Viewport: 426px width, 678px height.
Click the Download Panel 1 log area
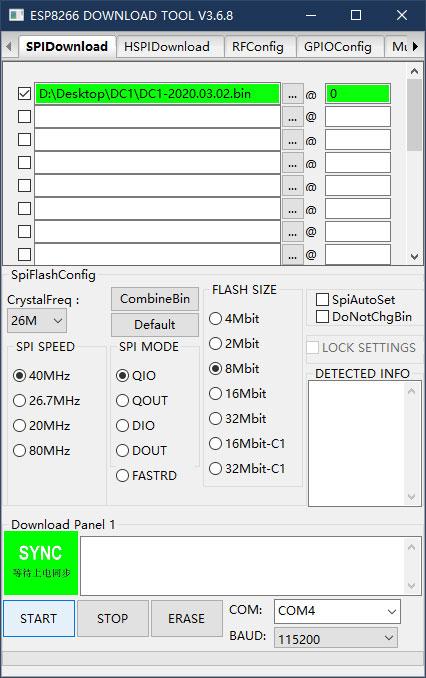pyautogui.click(x=251, y=566)
